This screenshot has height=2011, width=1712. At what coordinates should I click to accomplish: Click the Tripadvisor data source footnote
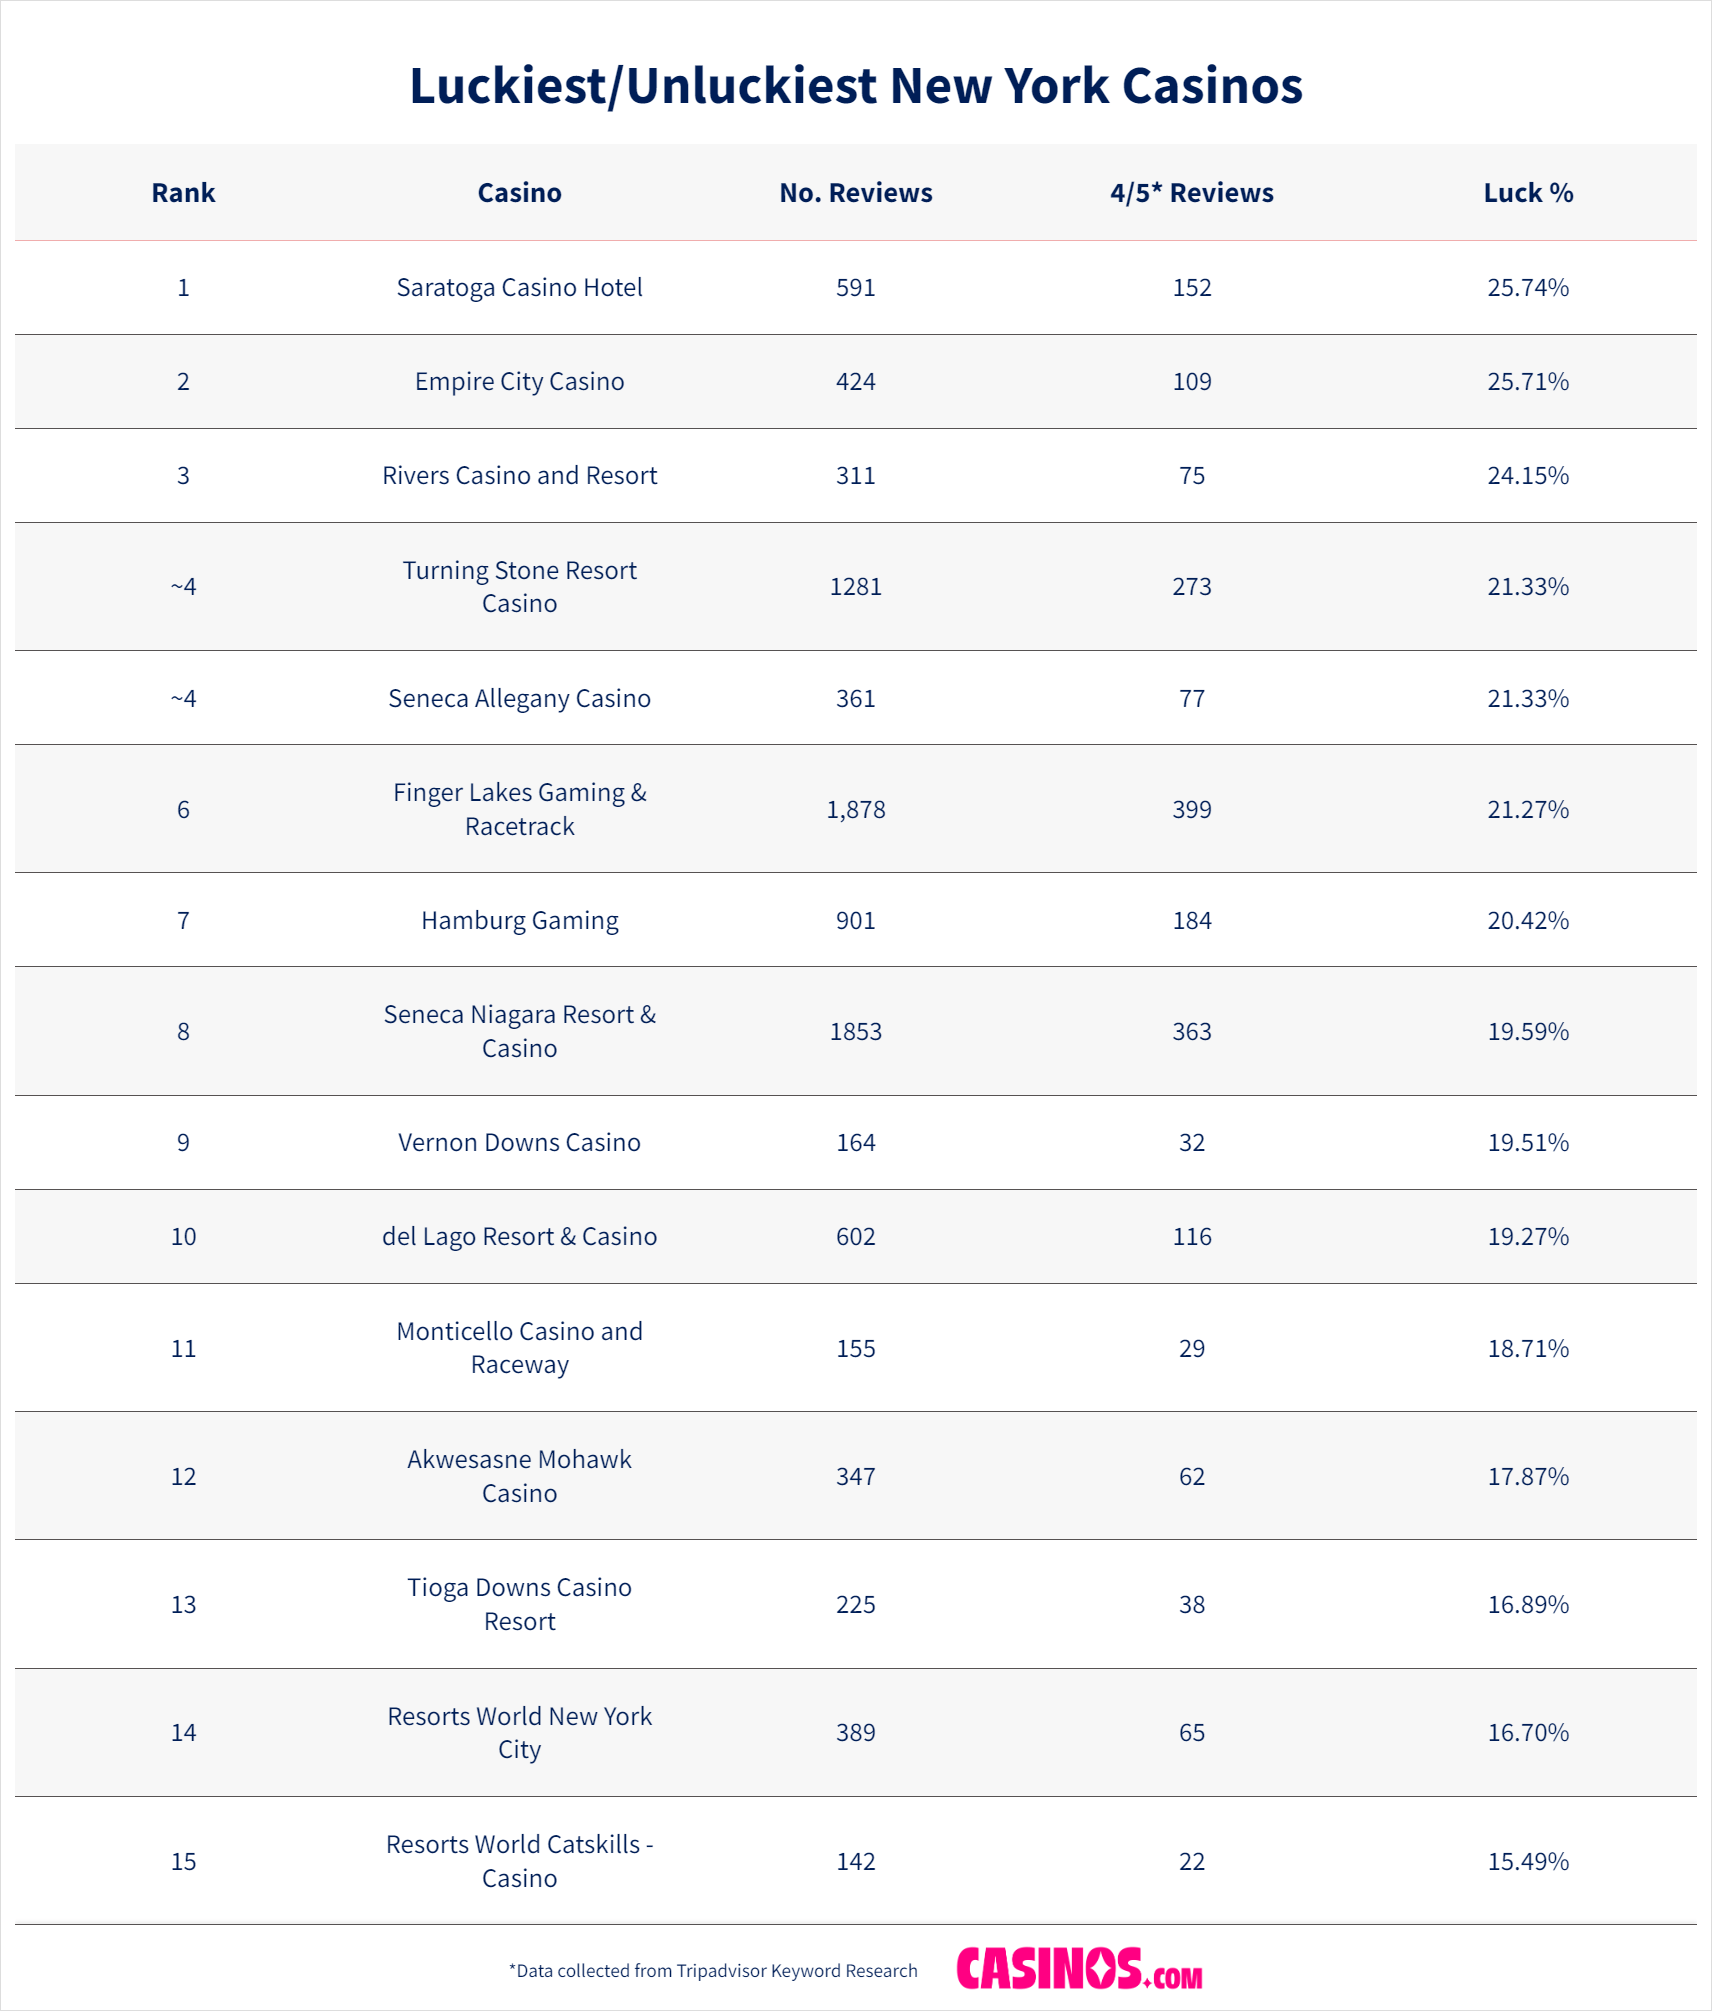pos(713,1971)
